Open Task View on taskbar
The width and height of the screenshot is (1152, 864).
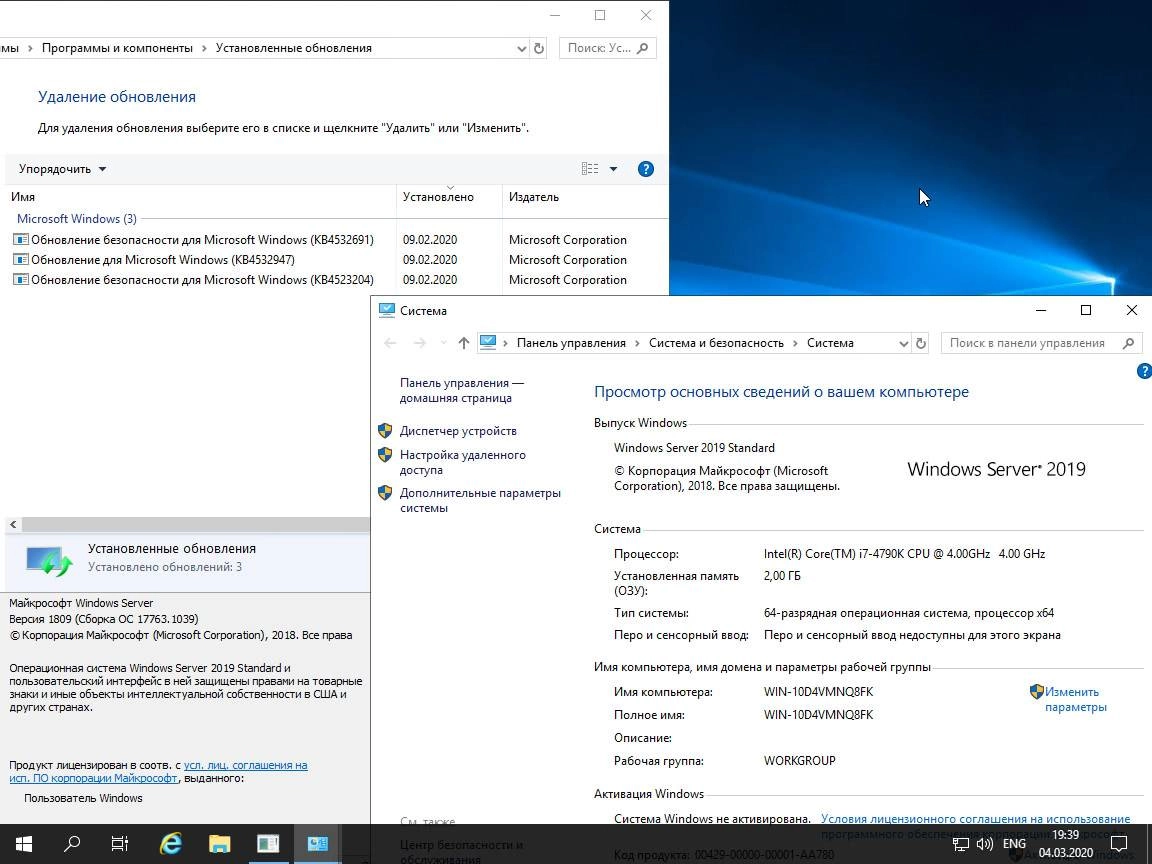click(x=120, y=843)
